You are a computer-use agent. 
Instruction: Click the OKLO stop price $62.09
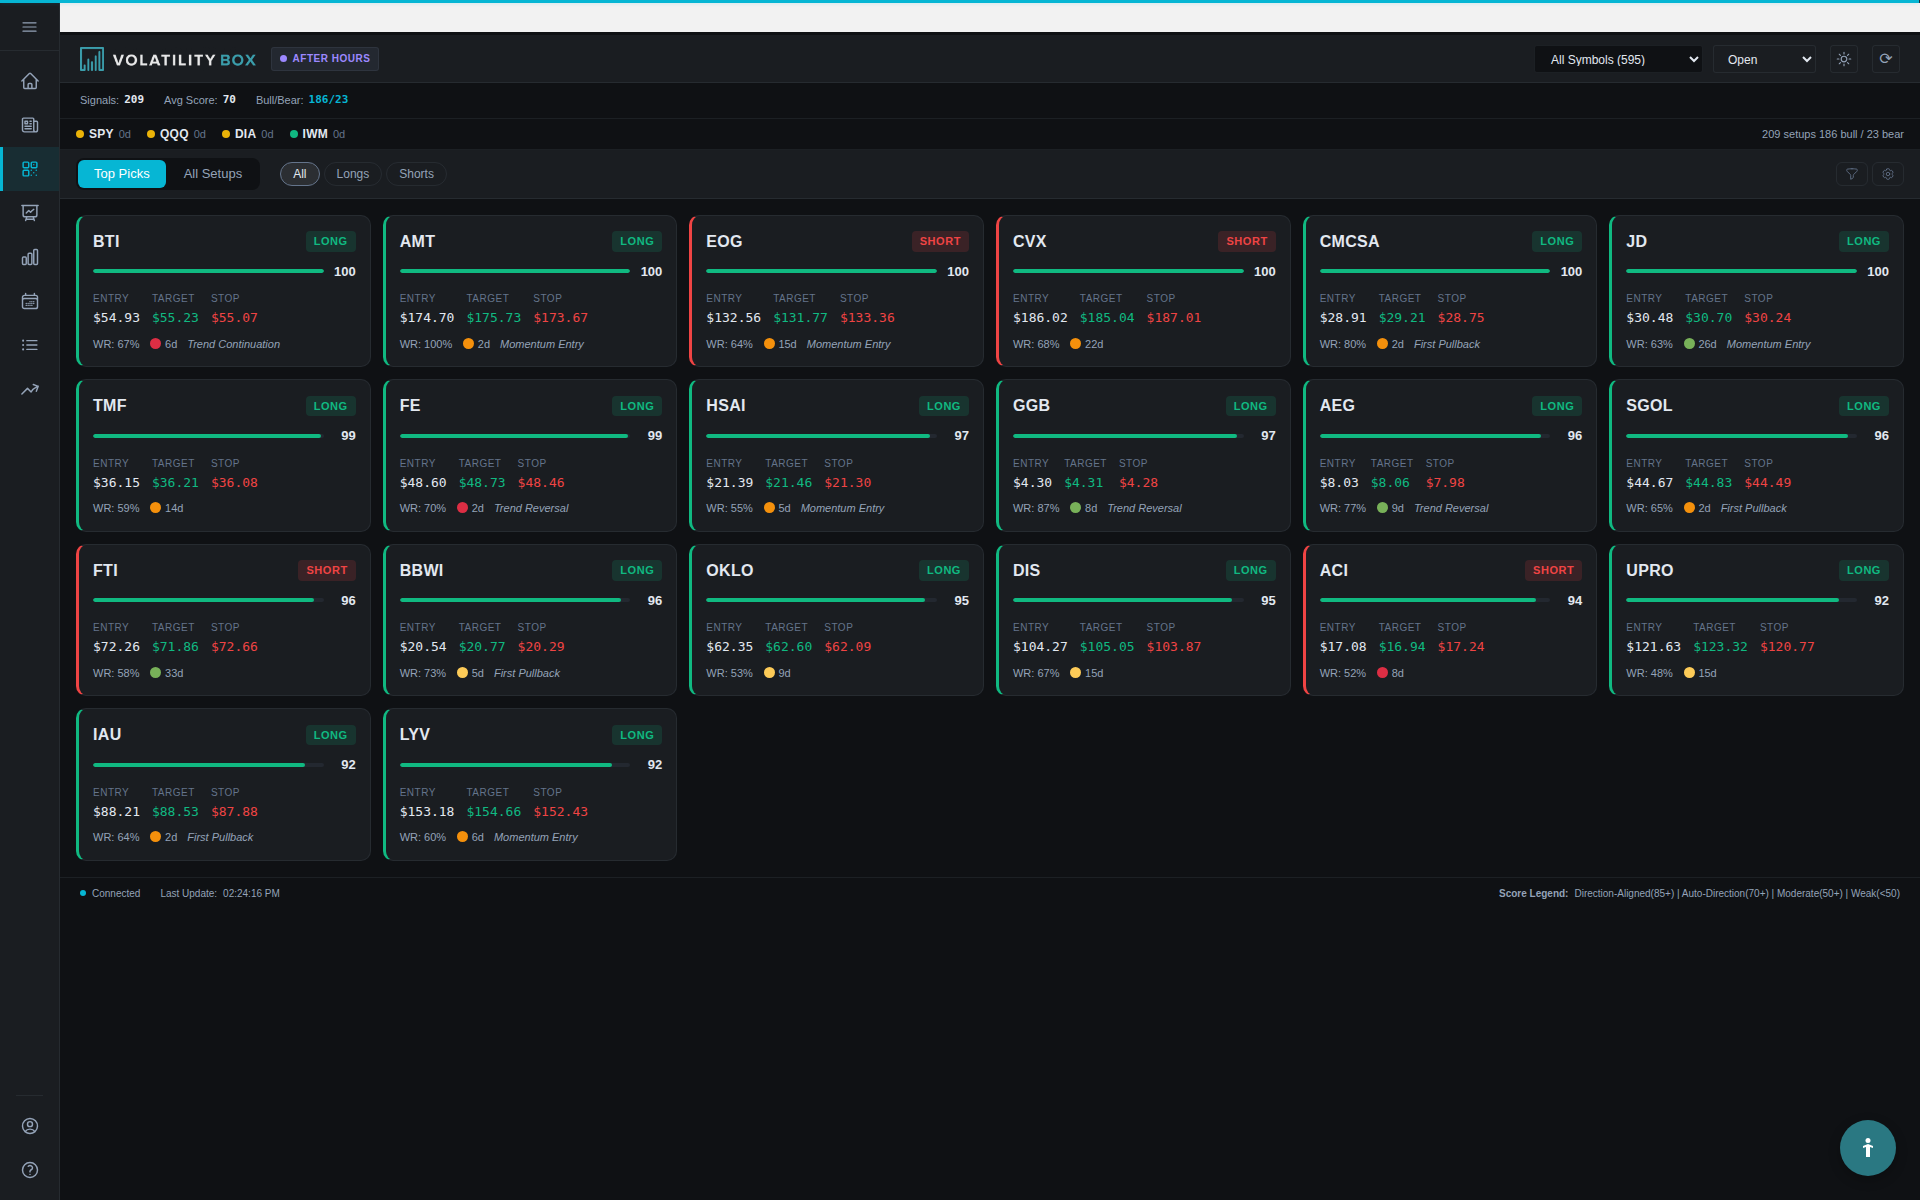coord(848,647)
